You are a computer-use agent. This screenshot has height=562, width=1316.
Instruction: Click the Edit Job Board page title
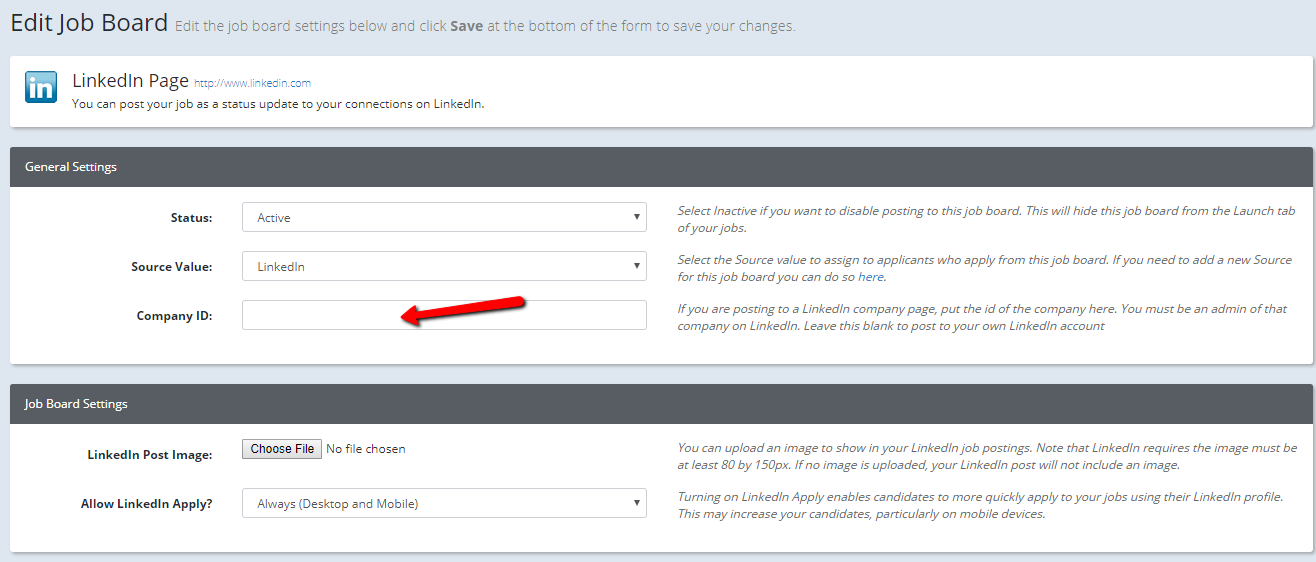click(89, 23)
